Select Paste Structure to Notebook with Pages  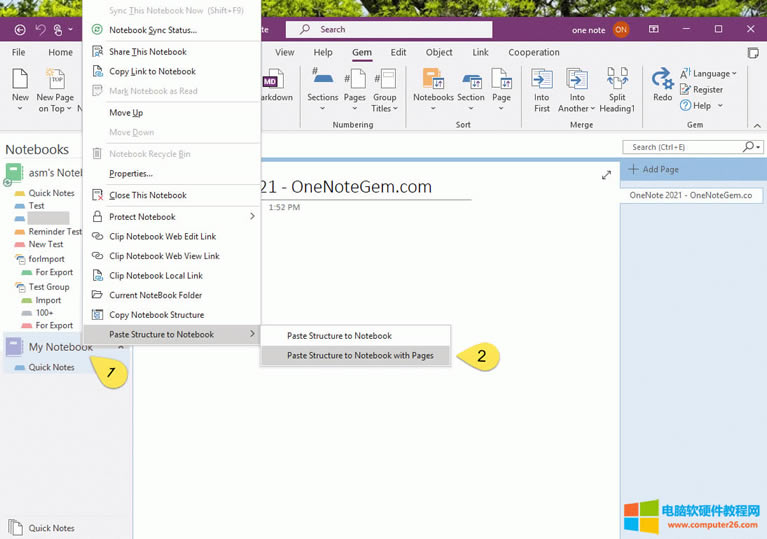[355, 356]
